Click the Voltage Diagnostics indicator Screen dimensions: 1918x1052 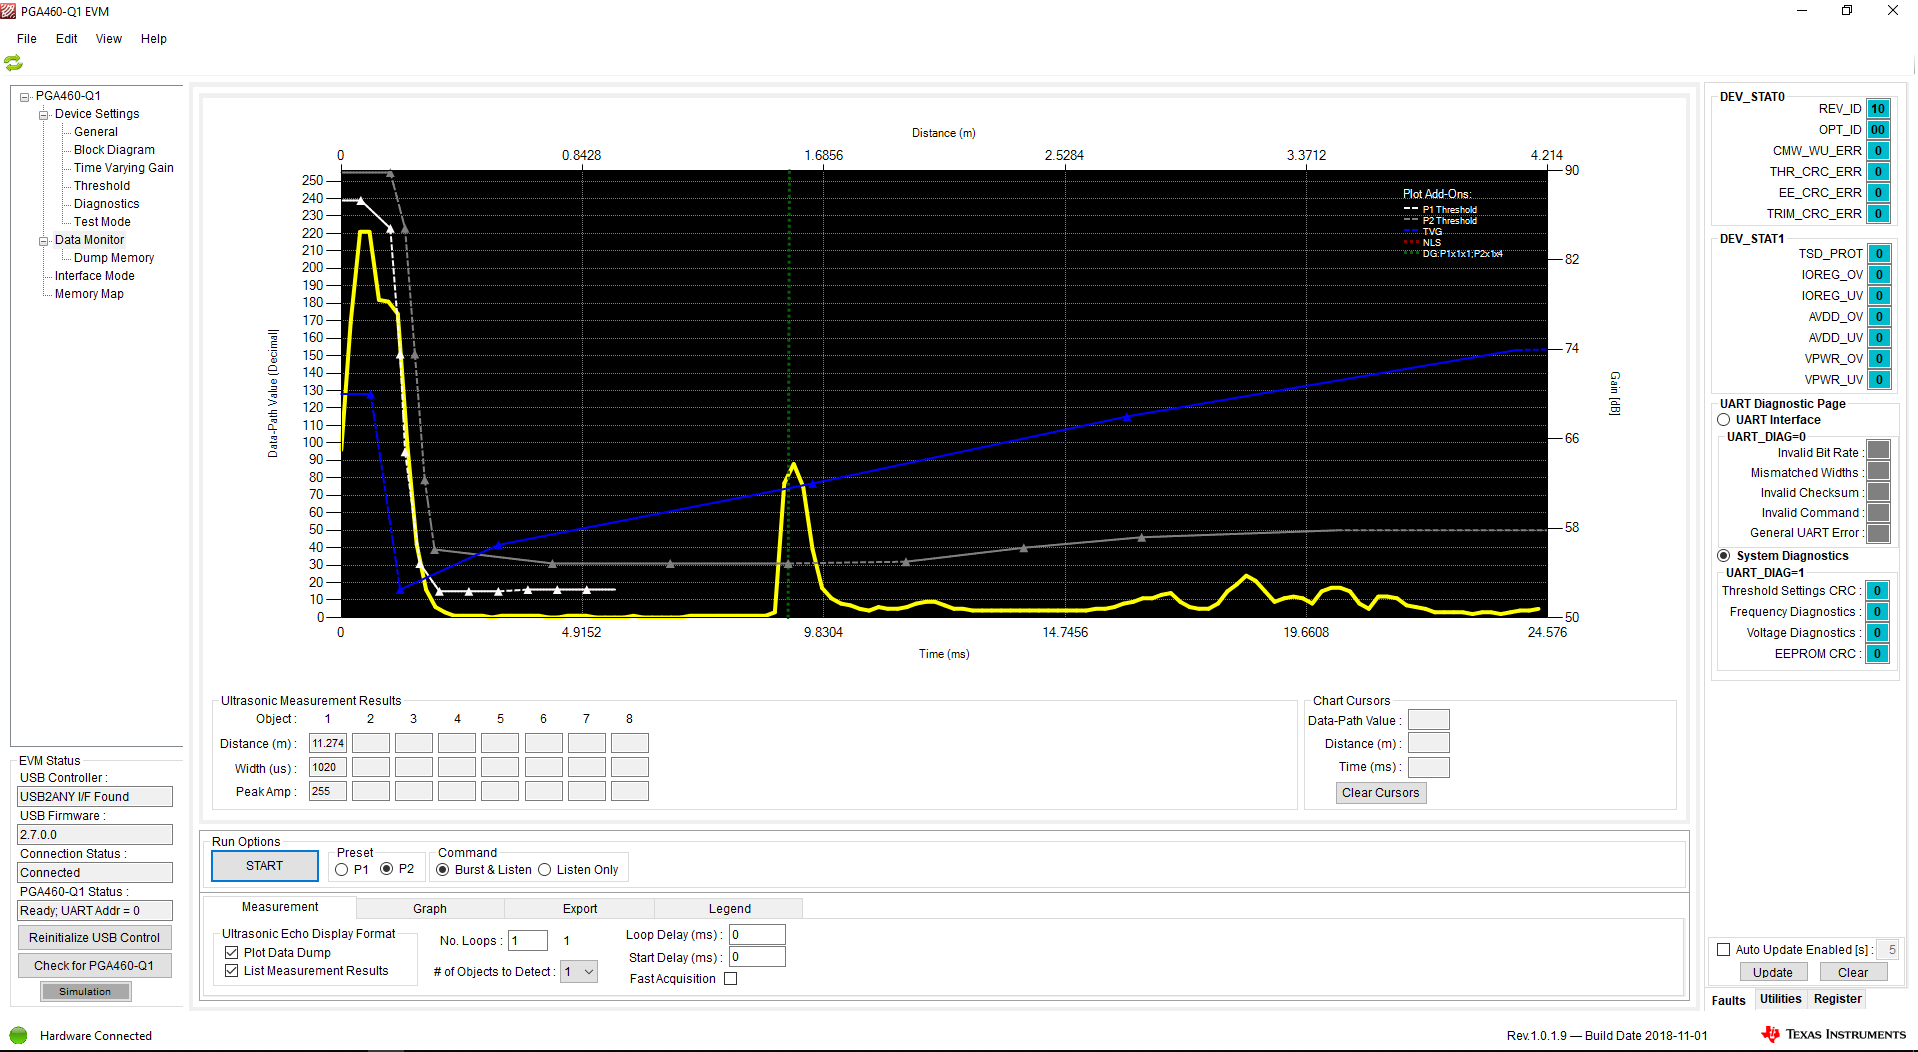1878,633
